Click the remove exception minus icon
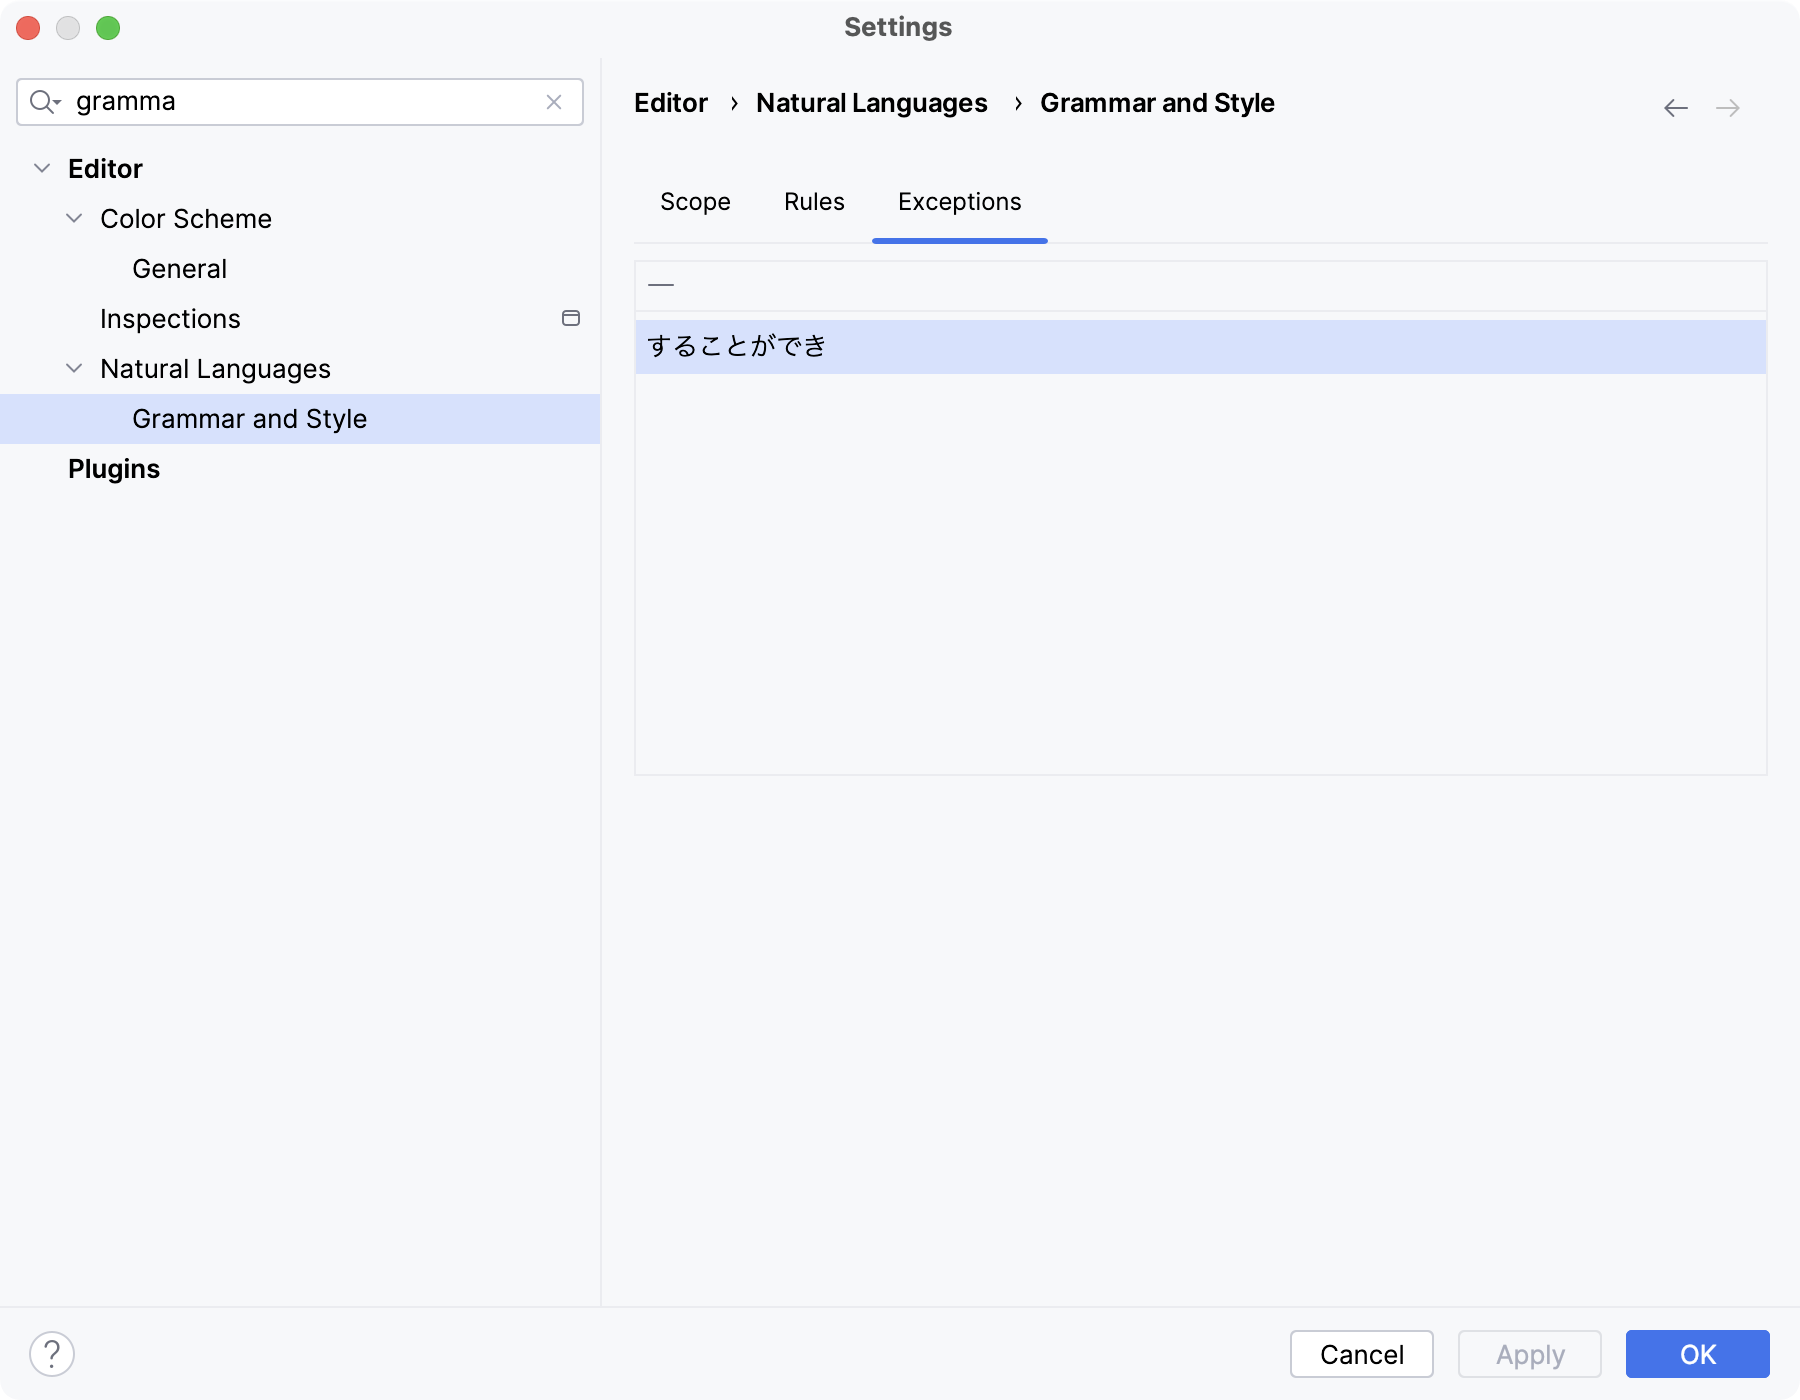This screenshot has height=1400, width=1800. [661, 286]
